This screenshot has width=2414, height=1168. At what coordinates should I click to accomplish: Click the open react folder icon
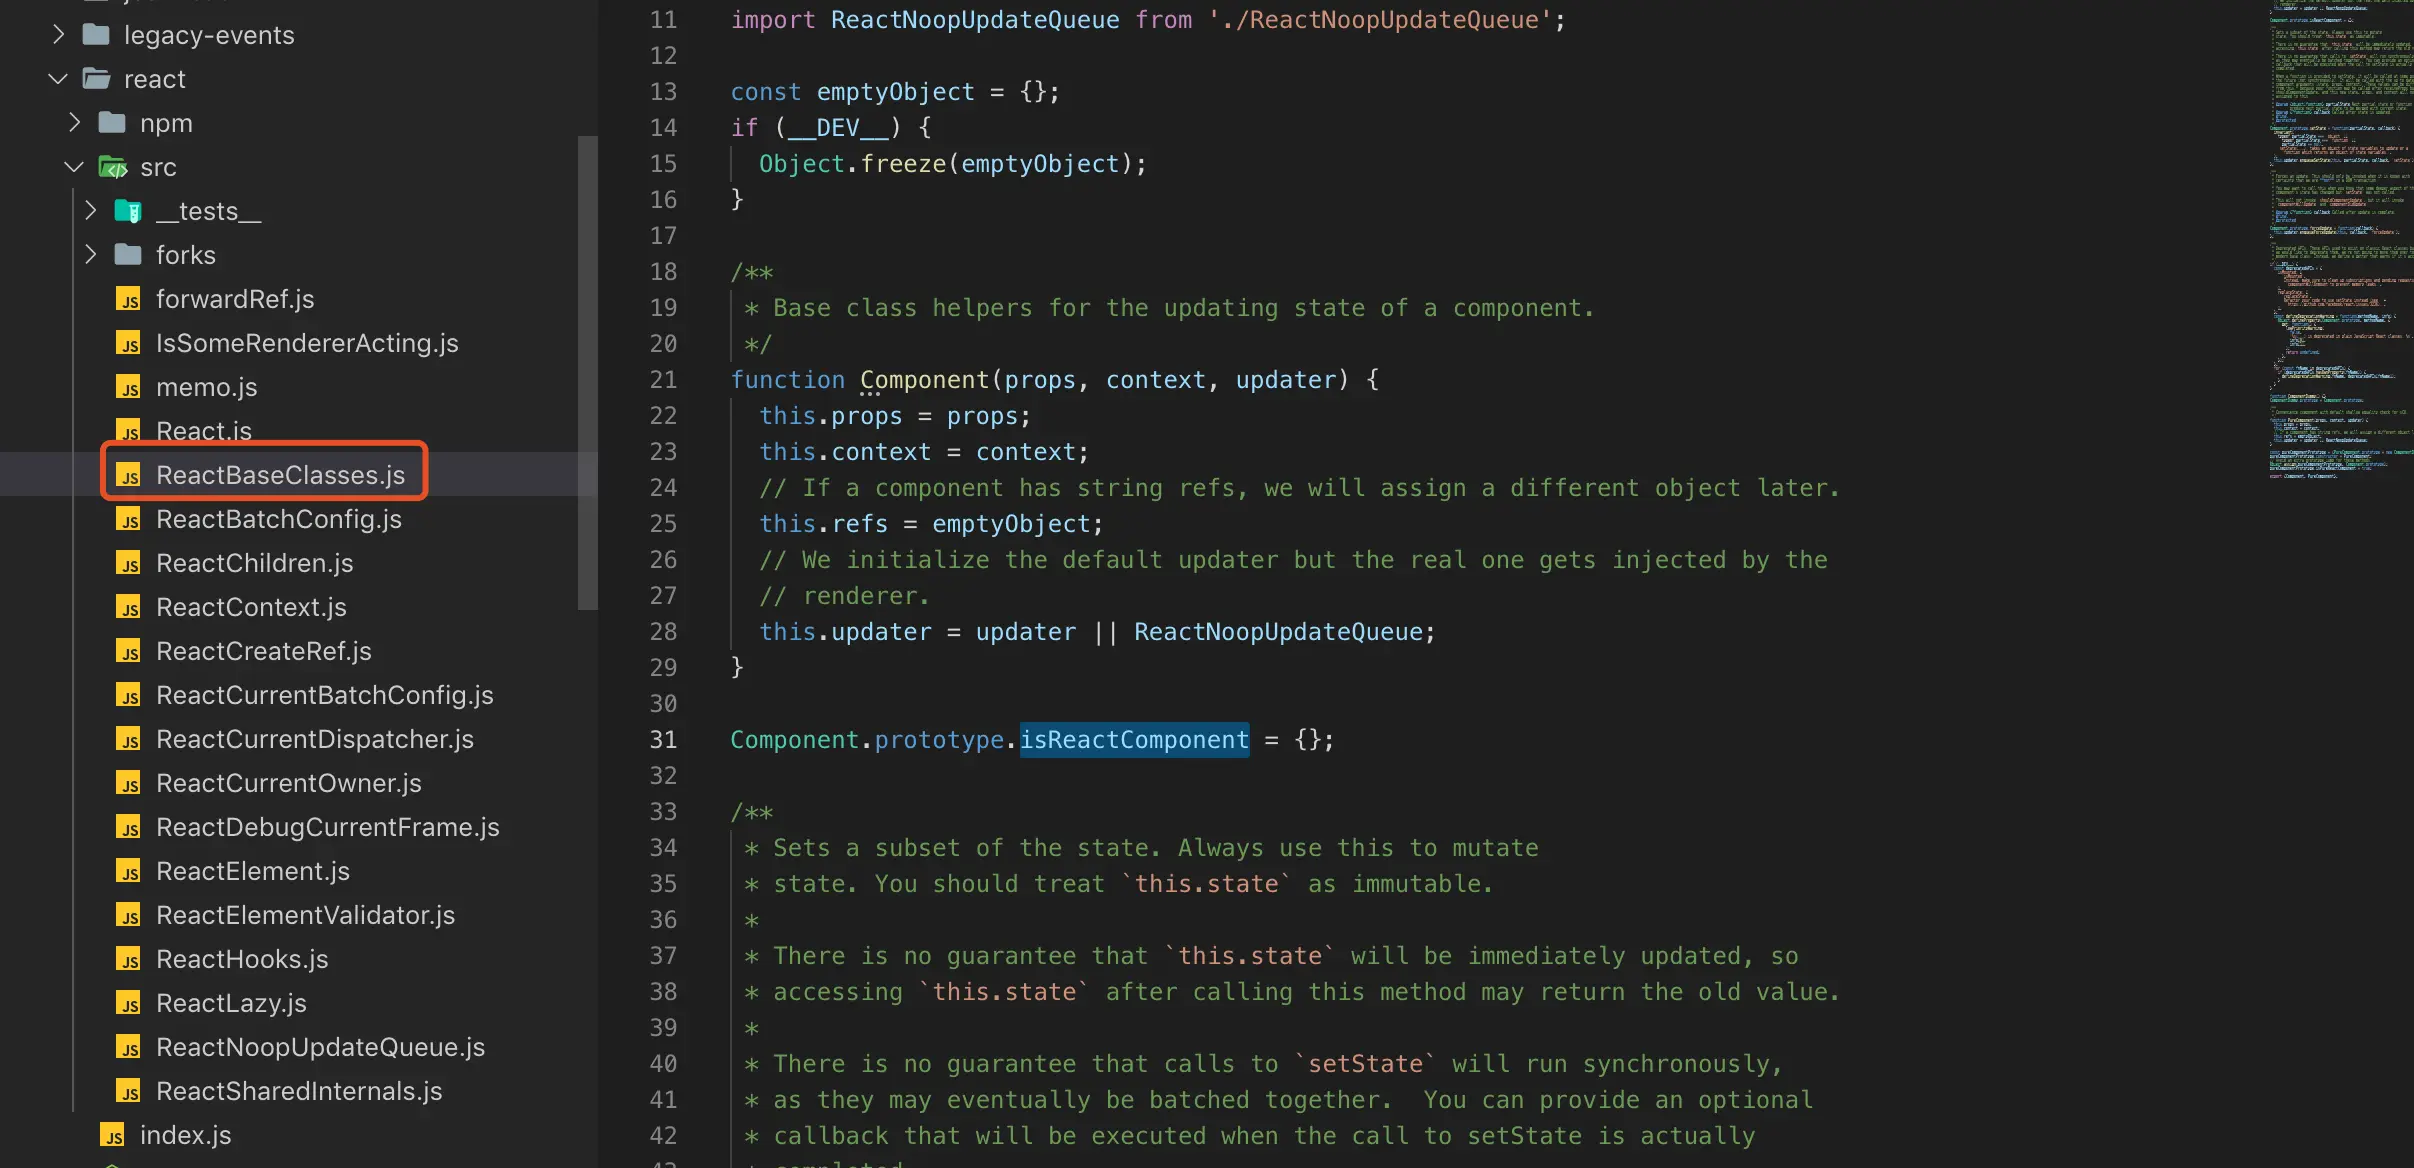click(96, 79)
